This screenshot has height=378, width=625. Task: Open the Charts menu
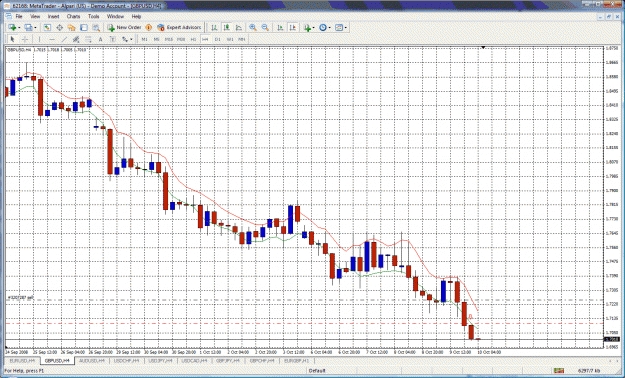point(73,16)
